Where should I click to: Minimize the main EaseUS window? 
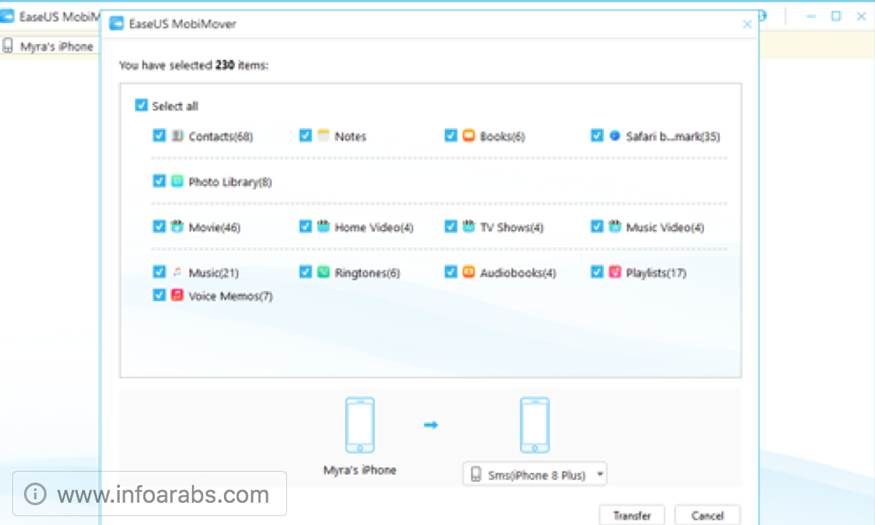pos(811,16)
